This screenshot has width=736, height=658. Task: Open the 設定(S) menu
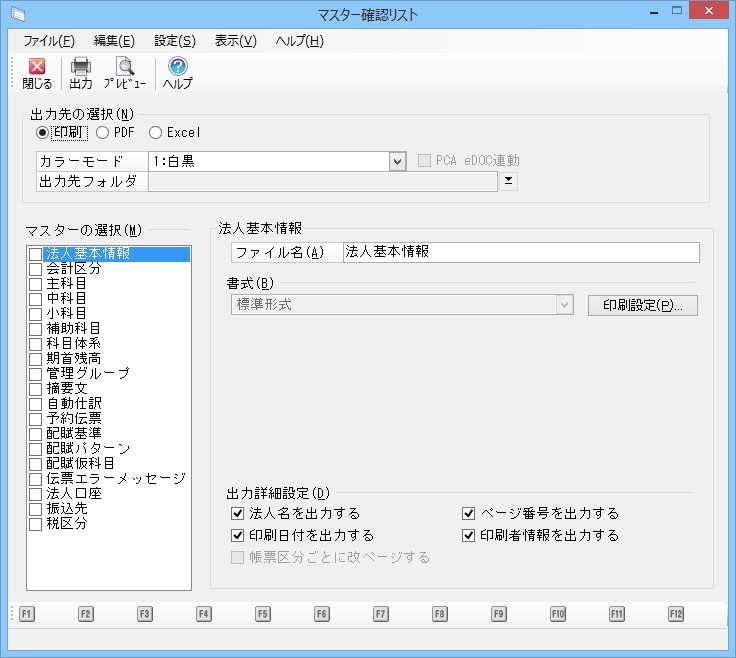[175, 41]
